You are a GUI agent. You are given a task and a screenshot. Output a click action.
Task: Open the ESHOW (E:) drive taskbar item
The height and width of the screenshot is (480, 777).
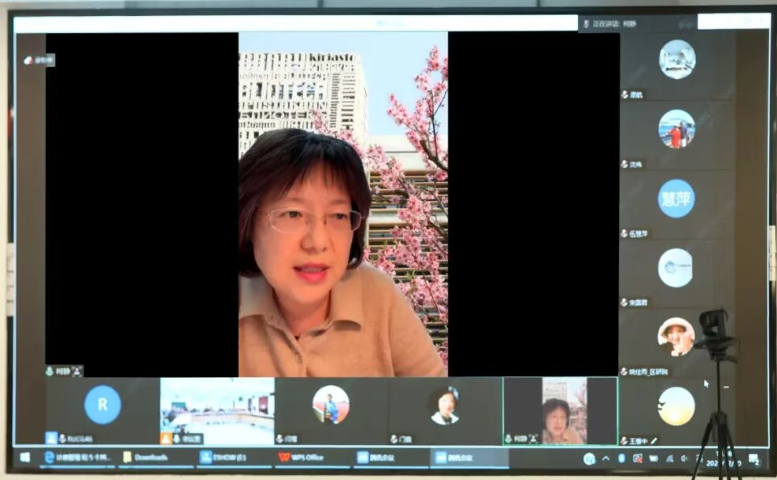click(x=223, y=457)
